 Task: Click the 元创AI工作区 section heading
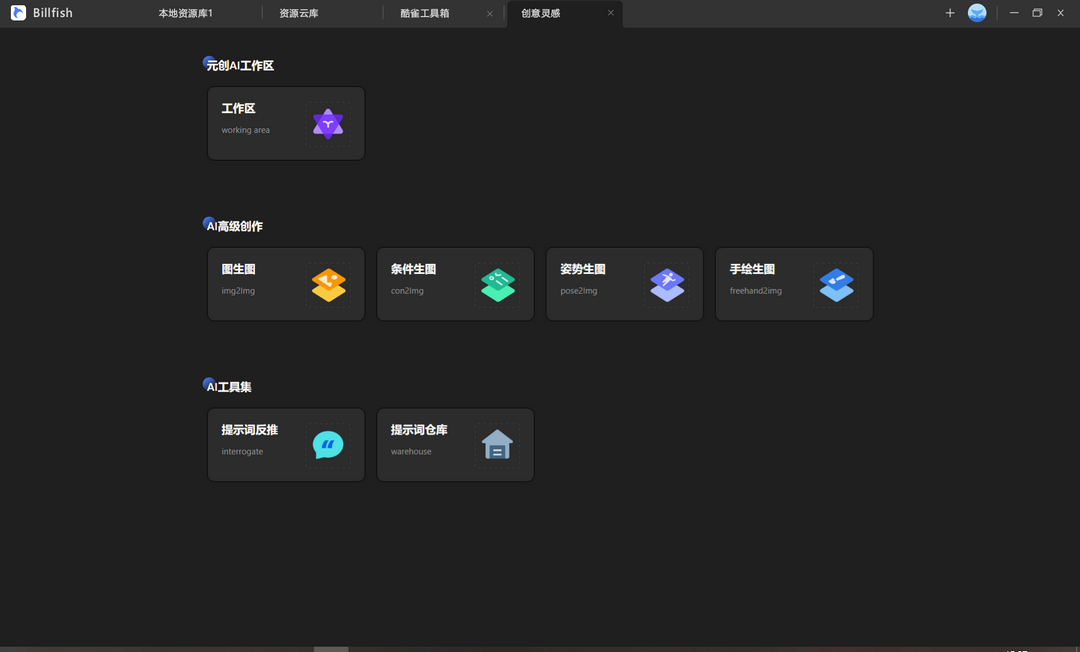pyautogui.click(x=238, y=64)
